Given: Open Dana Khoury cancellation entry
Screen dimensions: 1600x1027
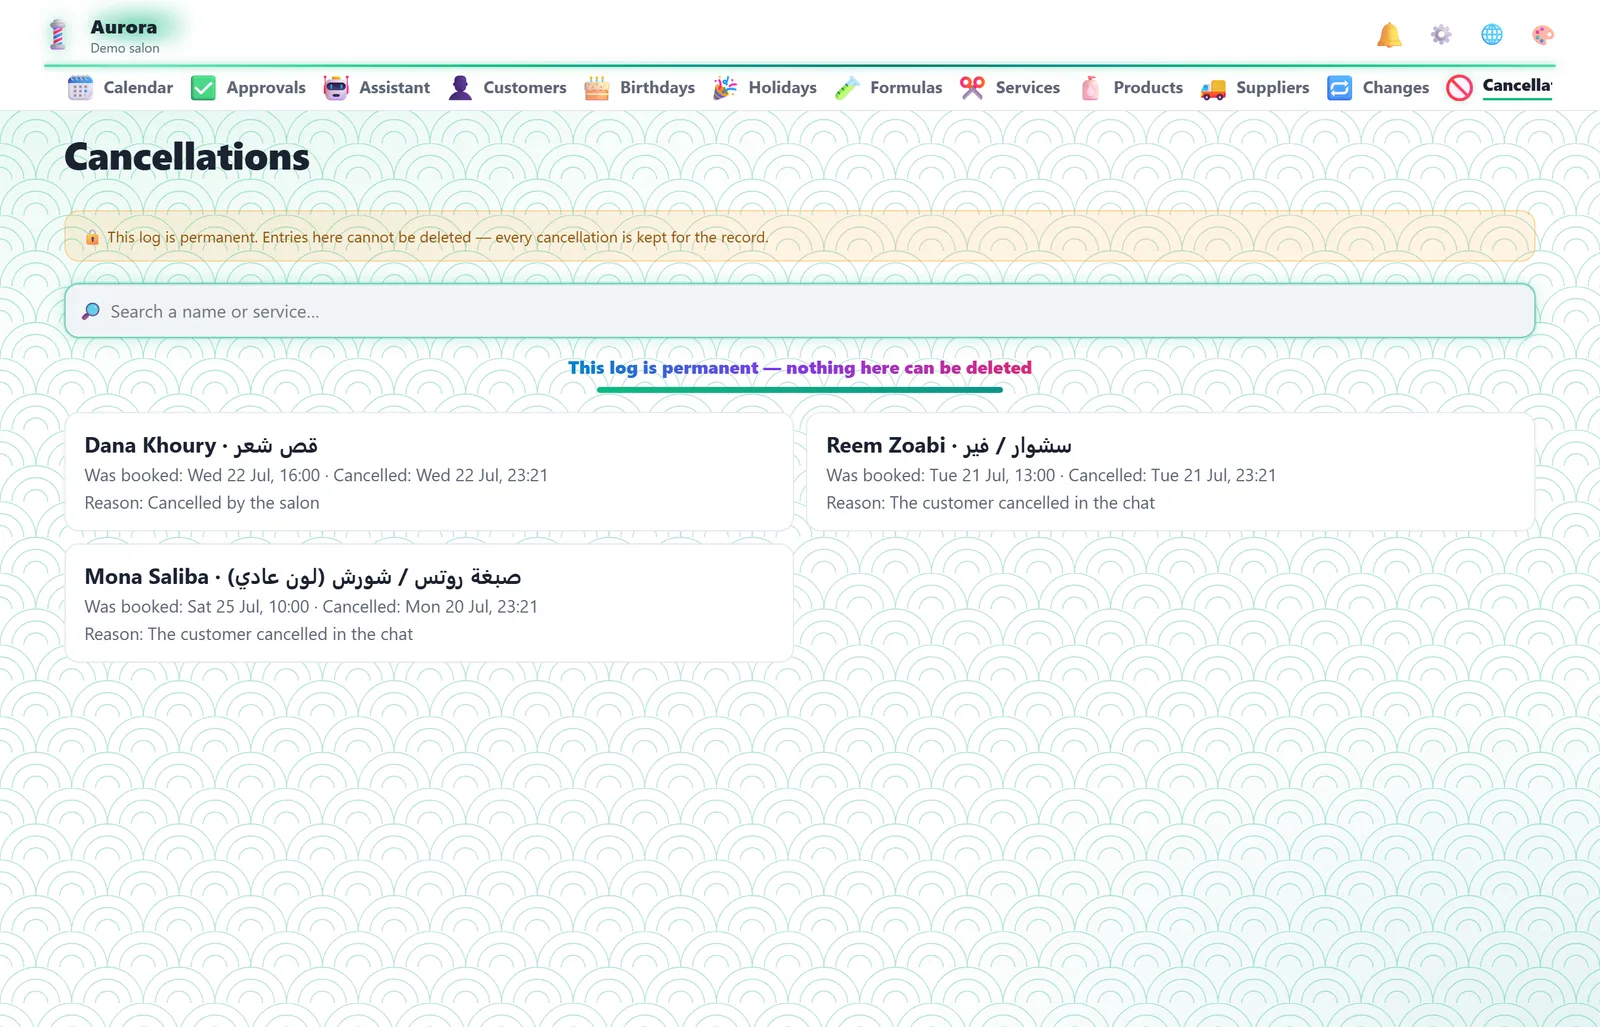Looking at the screenshot, I should pyautogui.click(x=429, y=472).
